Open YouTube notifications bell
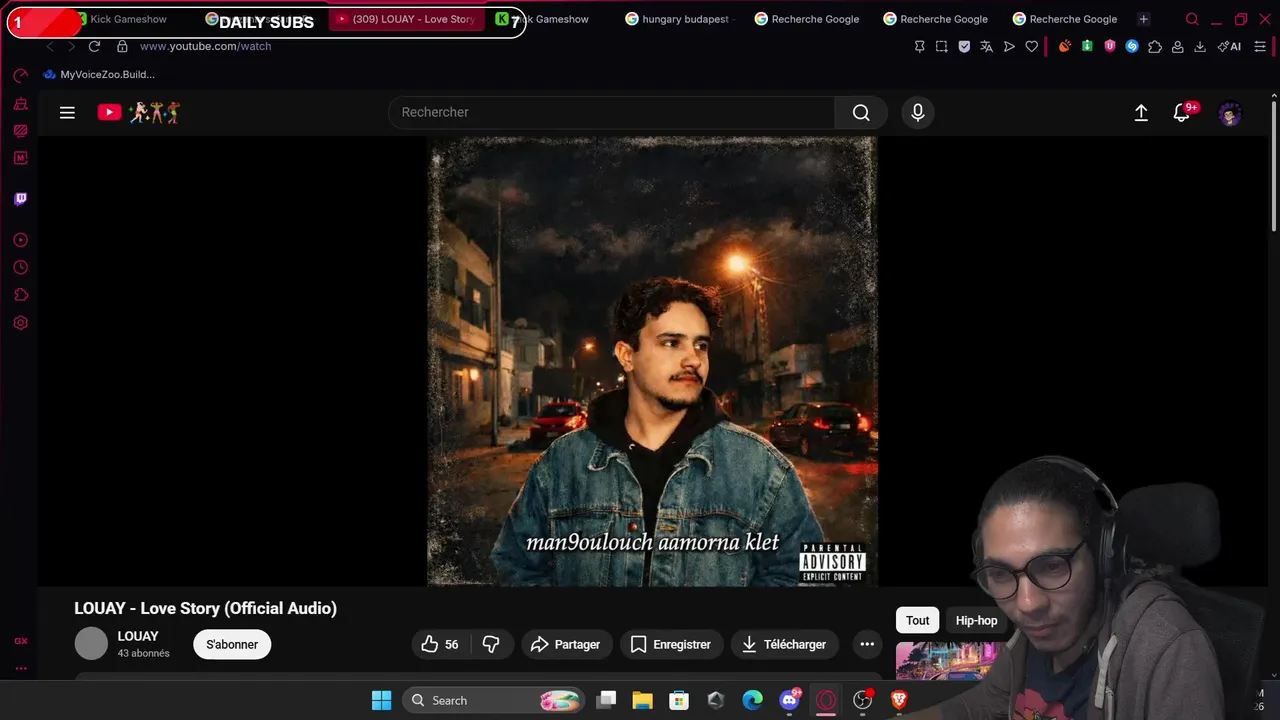1280x720 pixels. (x=1182, y=113)
